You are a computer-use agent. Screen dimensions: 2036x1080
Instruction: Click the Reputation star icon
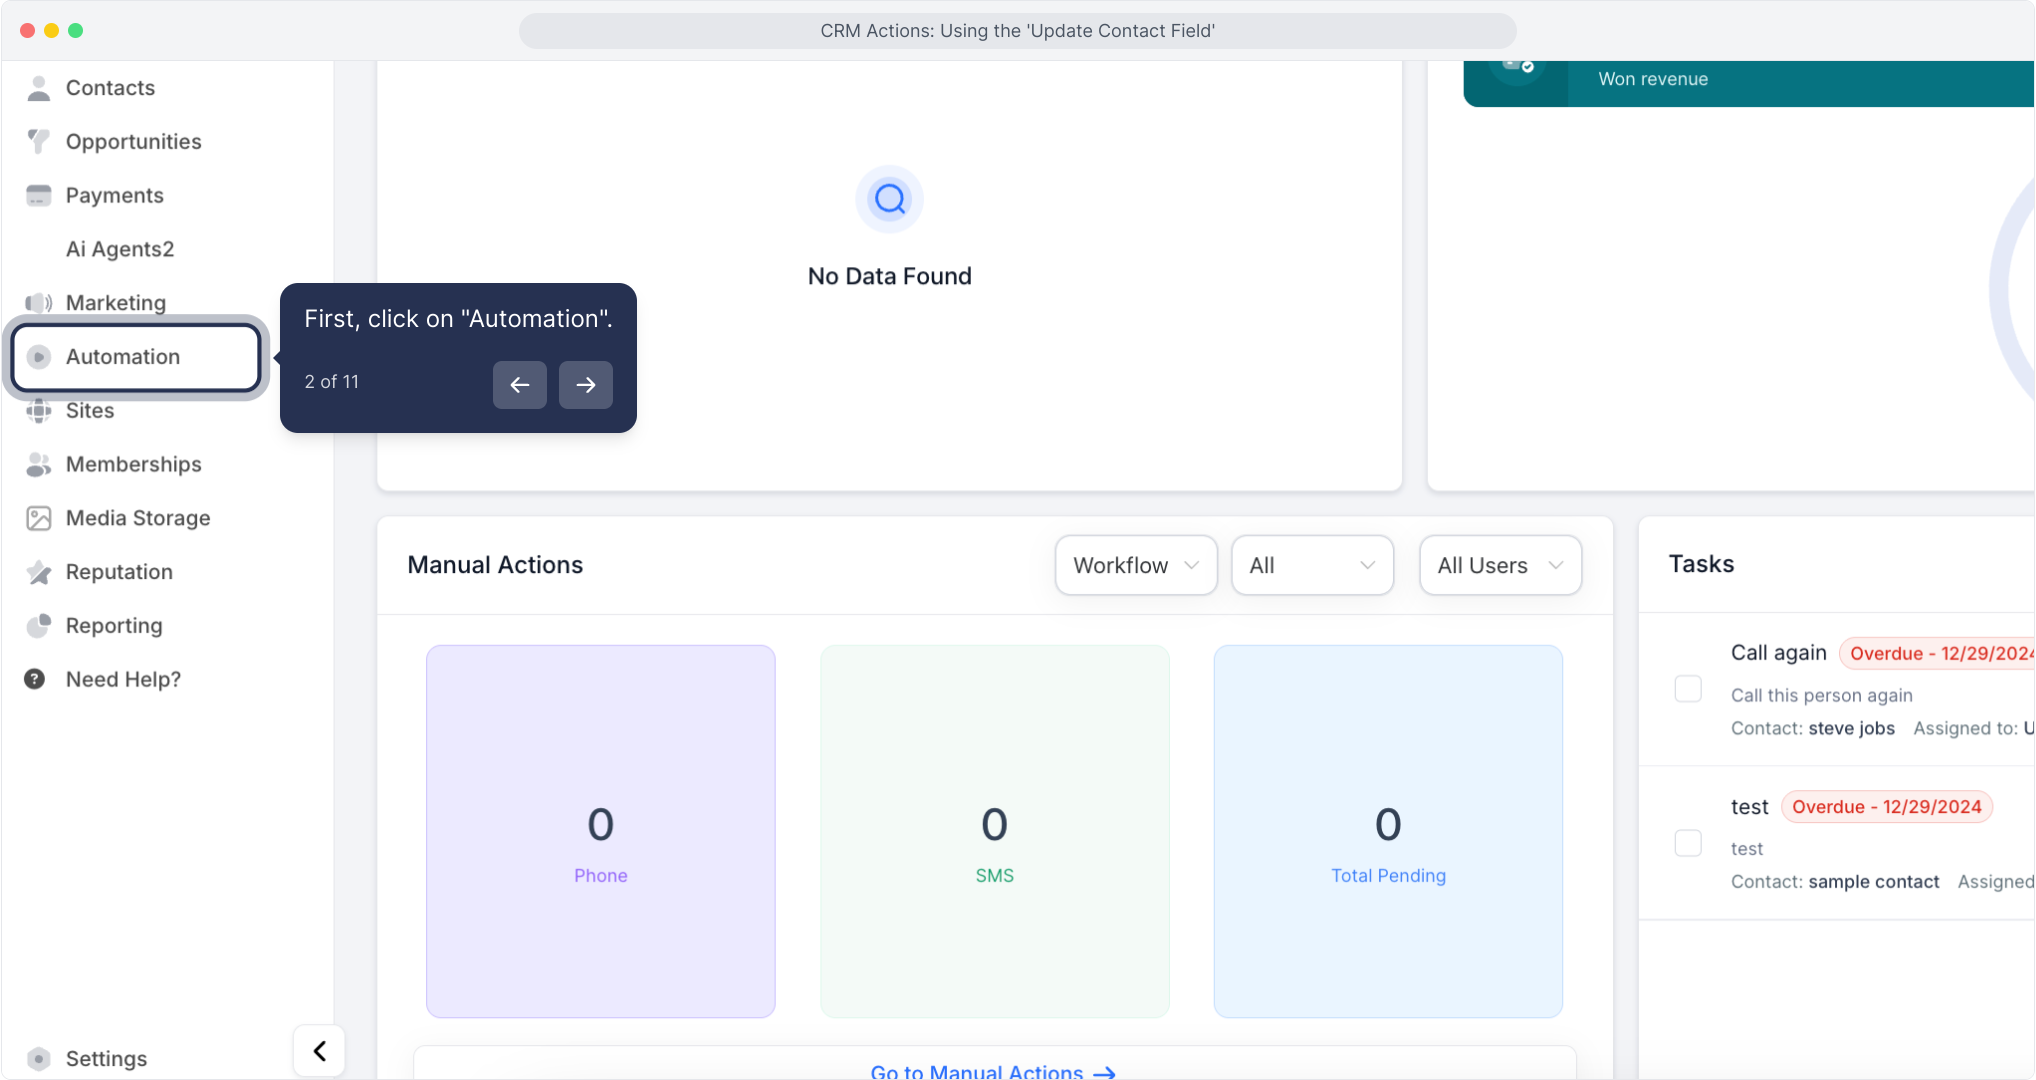click(39, 572)
